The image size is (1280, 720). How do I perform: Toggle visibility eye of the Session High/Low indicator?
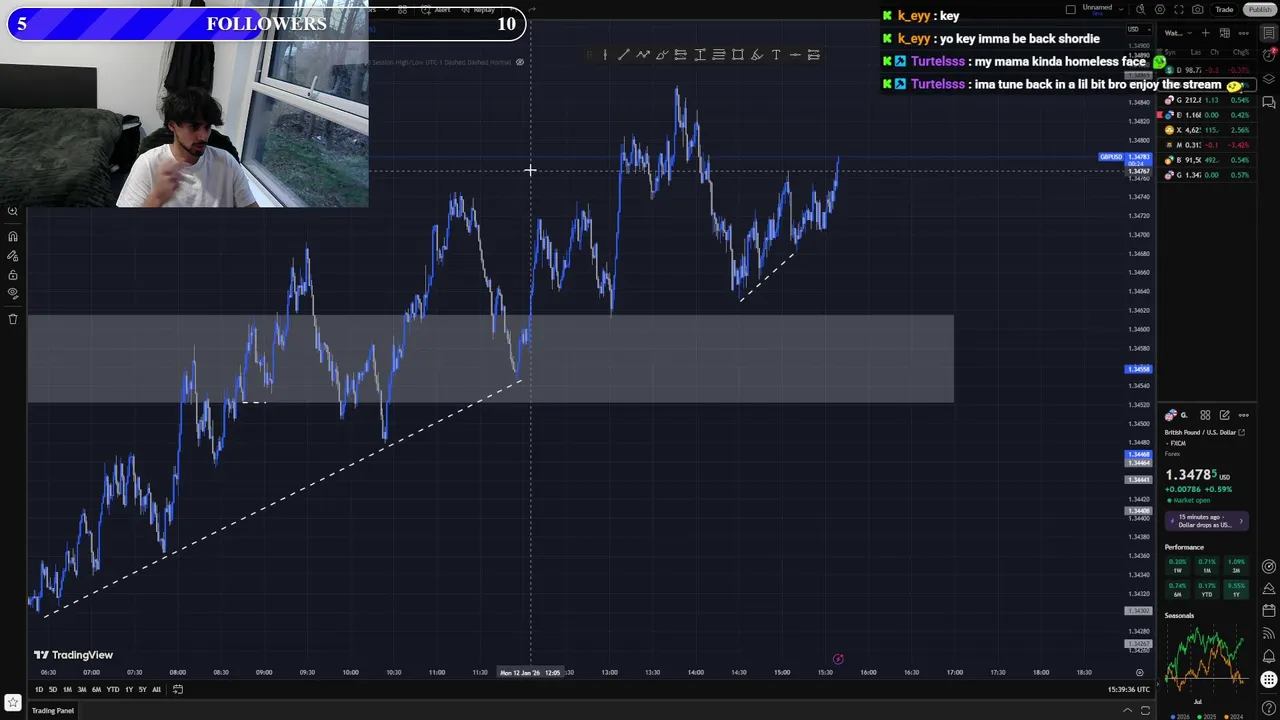[520, 62]
